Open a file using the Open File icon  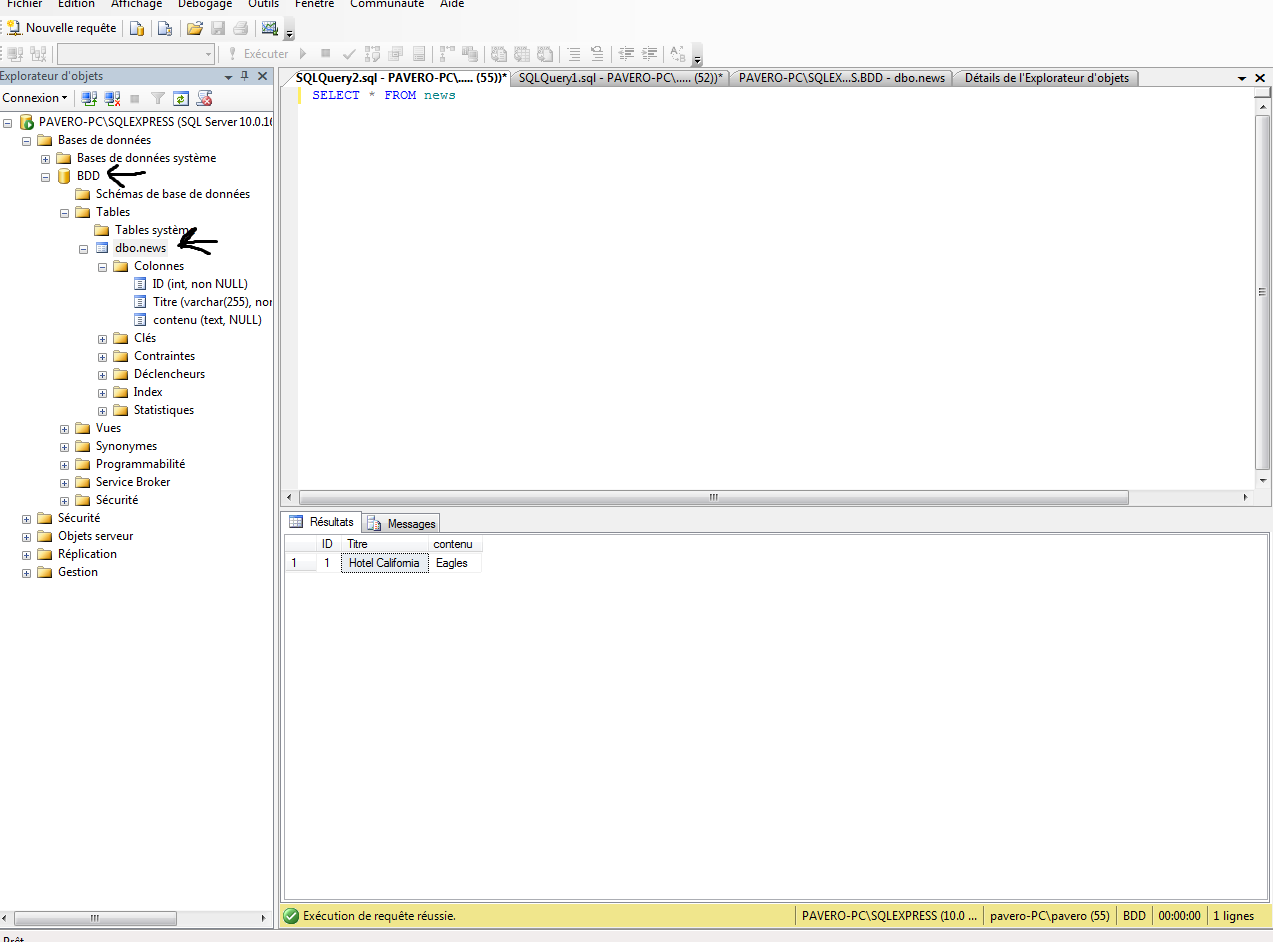(194, 27)
